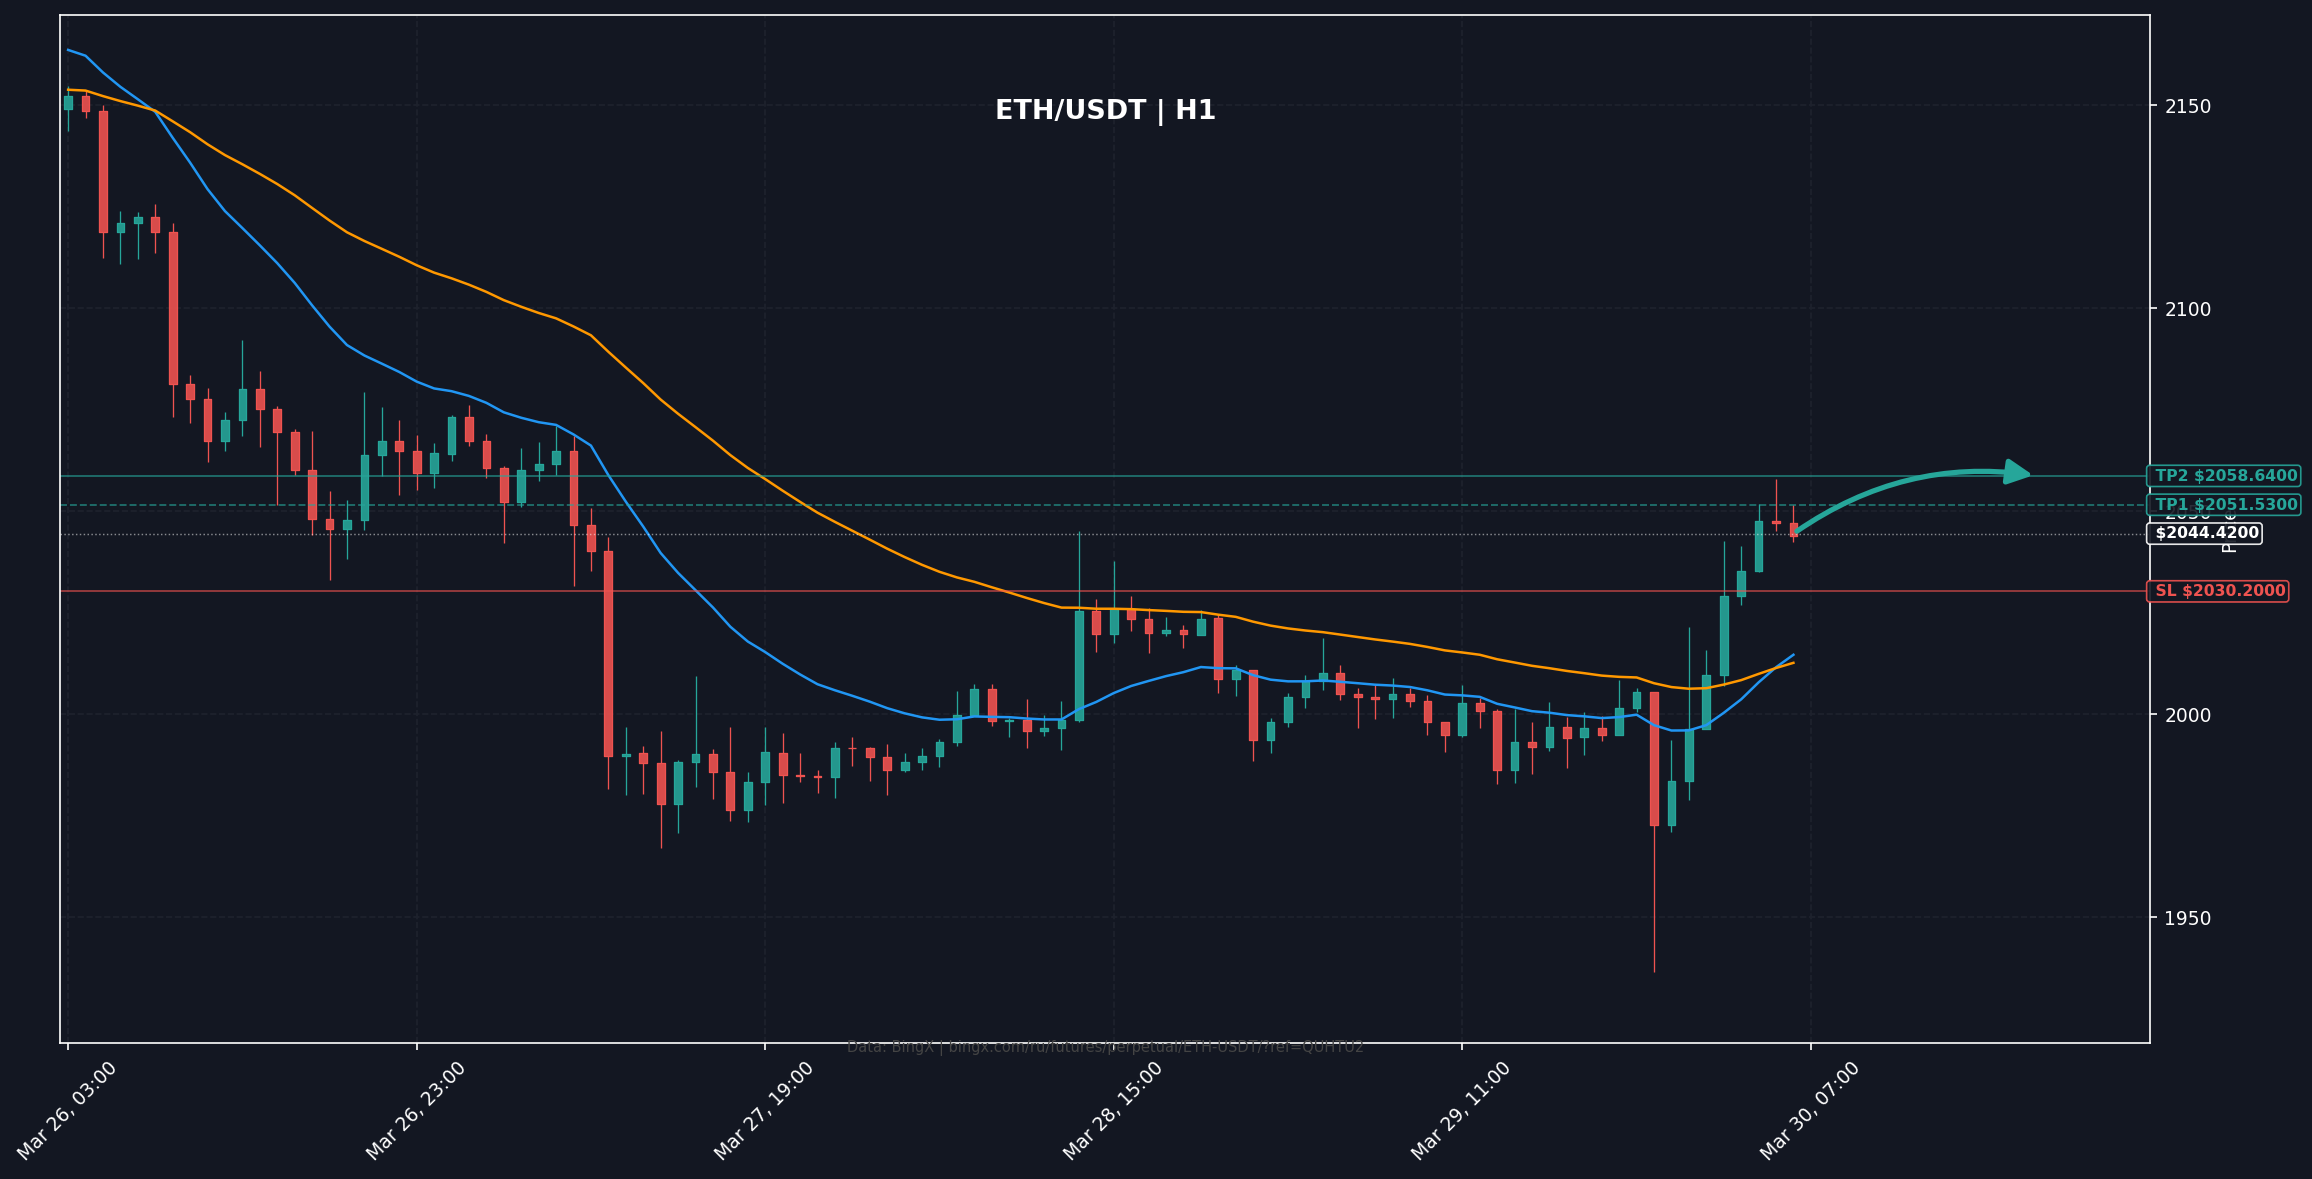The width and height of the screenshot is (2312, 1179).
Task: Select the Mar 26, 23:00 time label
Action: click(416, 1110)
